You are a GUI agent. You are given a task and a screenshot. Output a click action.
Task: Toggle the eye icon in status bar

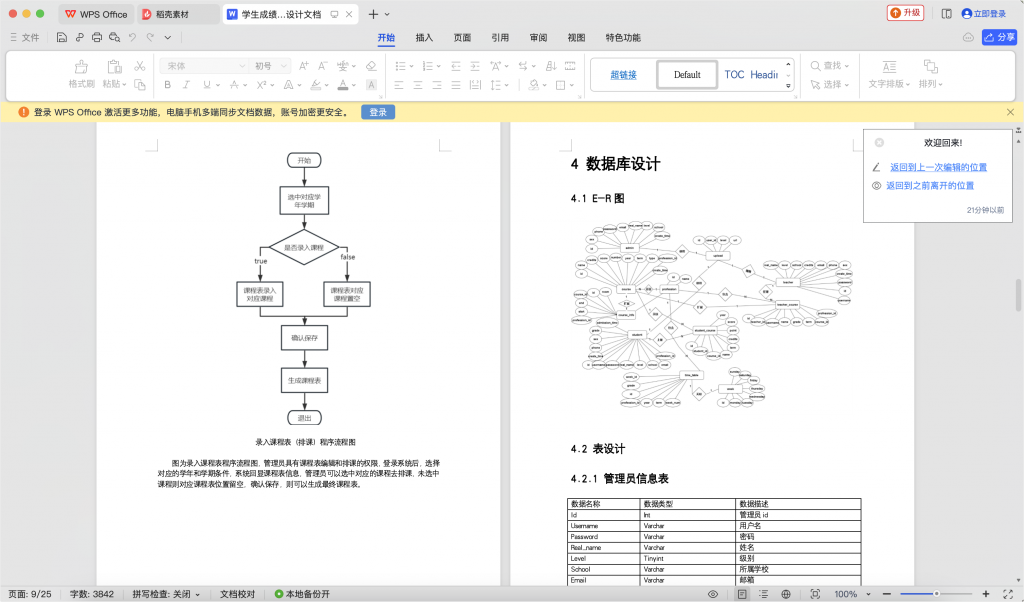click(712, 593)
